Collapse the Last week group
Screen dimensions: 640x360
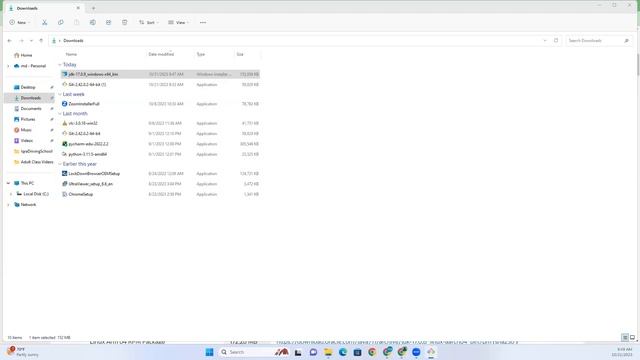coord(60,94)
